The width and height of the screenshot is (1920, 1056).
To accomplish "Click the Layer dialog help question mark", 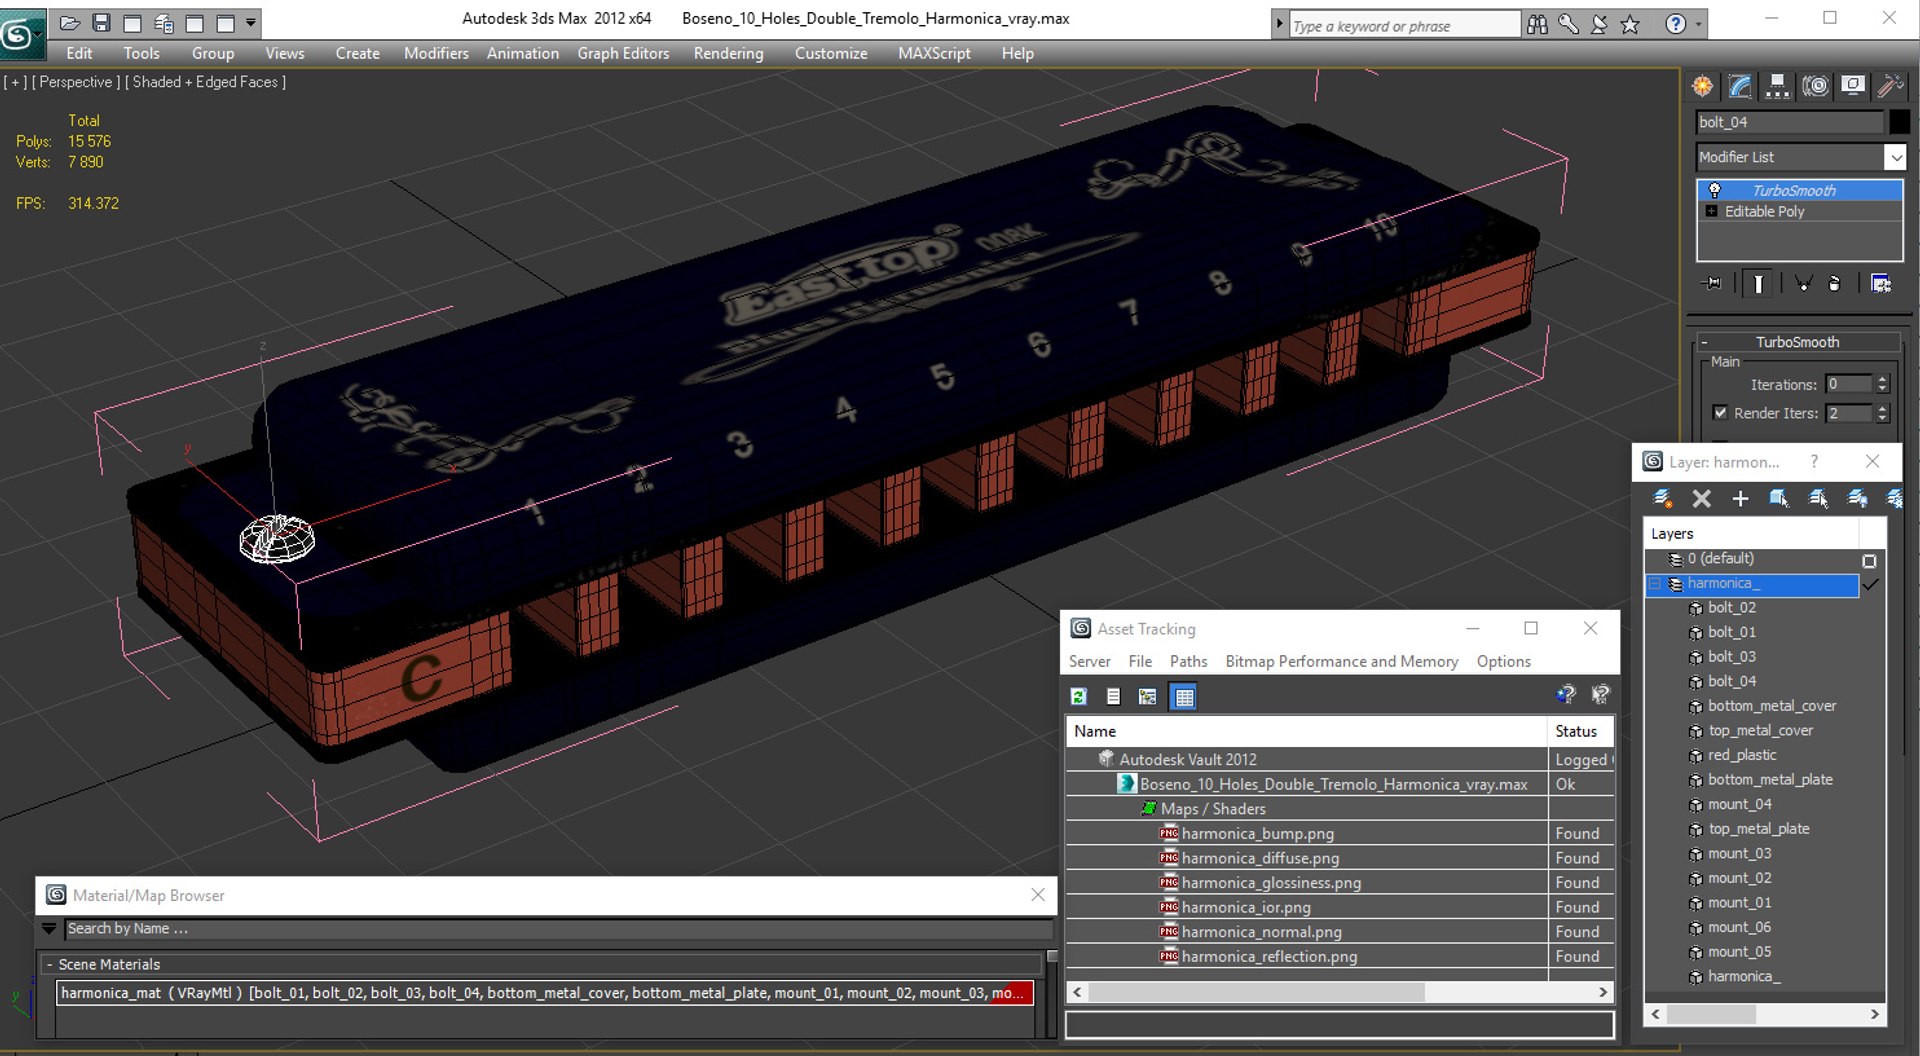I will [x=1814, y=461].
